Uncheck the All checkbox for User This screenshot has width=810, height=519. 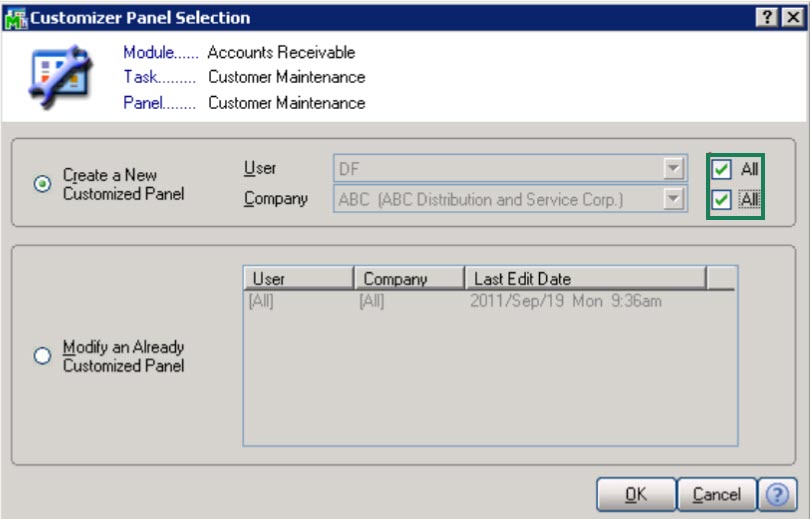click(721, 169)
